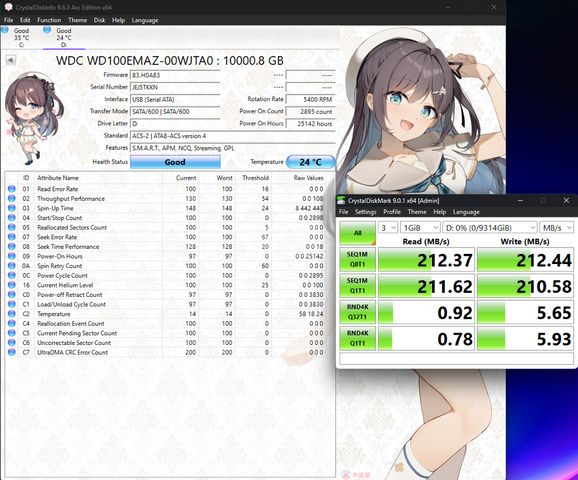Screen dimensions: 578x480
Task: Click status icon for Seek Error Rate
Action: pos(11,237)
